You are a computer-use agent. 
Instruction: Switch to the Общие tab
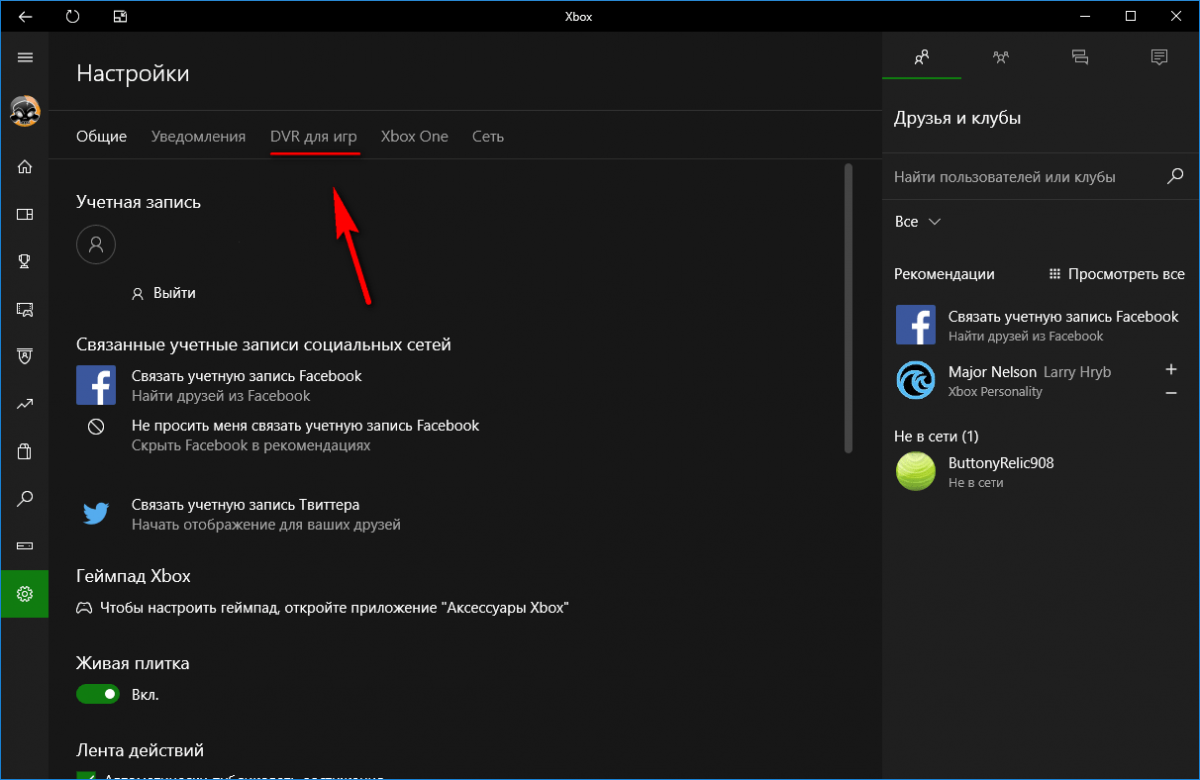pos(101,136)
